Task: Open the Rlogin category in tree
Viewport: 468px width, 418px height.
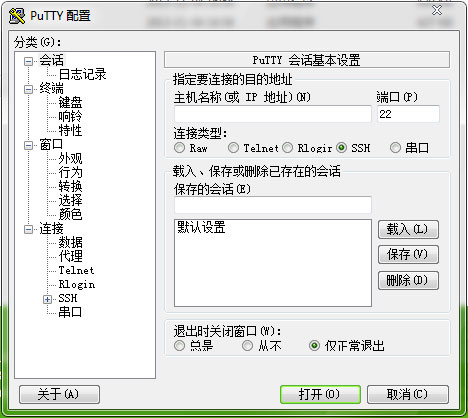Action: click(77, 284)
